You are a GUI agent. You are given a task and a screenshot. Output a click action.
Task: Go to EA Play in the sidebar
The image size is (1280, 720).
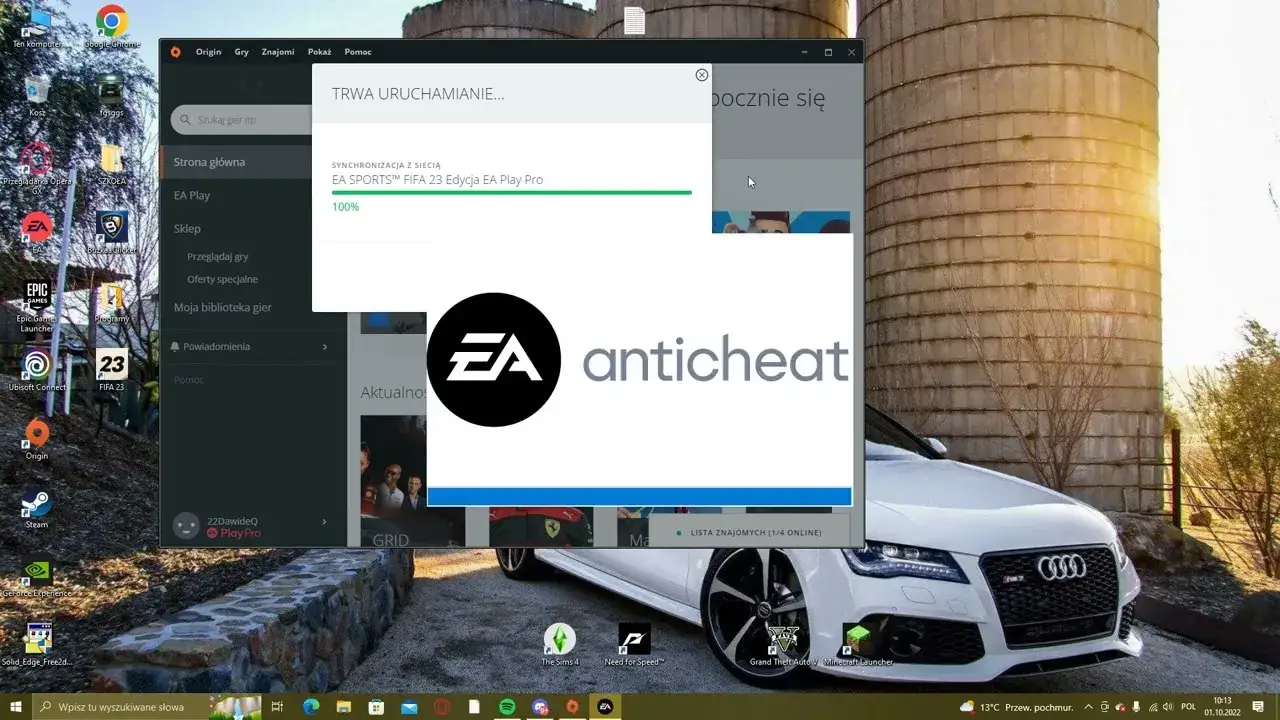point(192,195)
